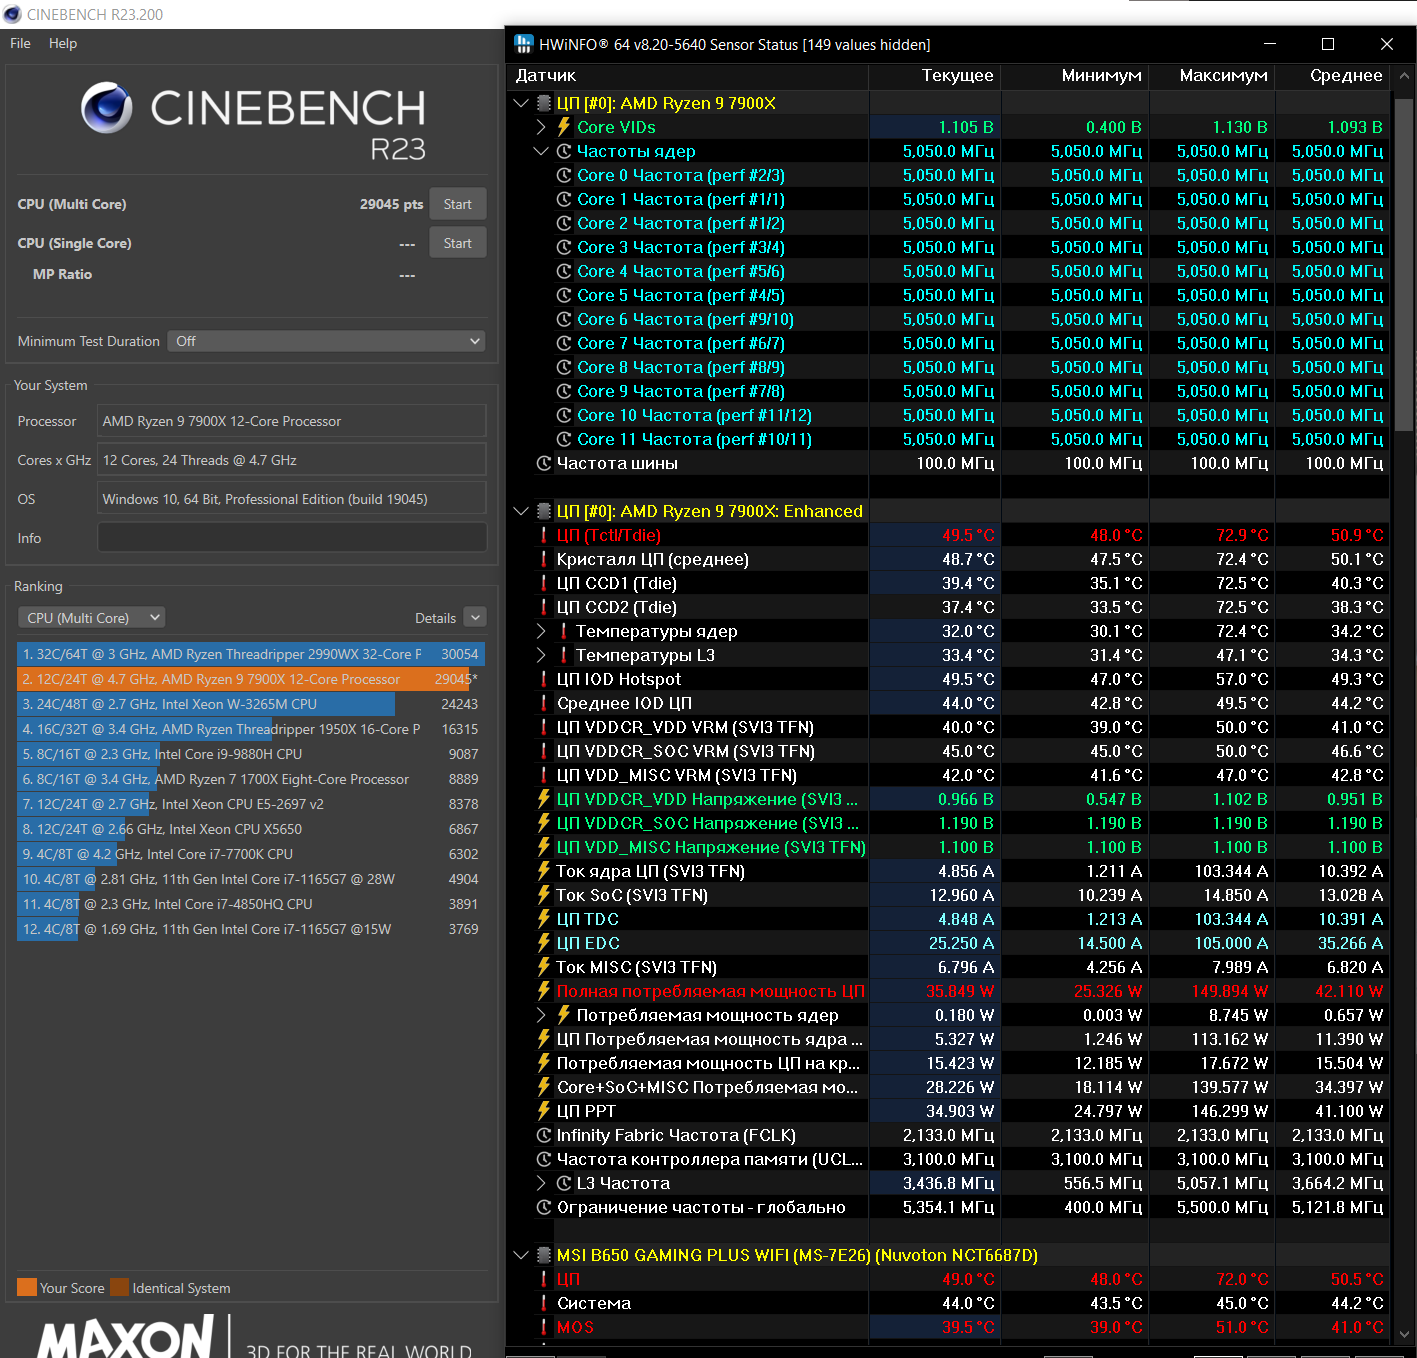The width and height of the screenshot is (1417, 1358).
Task: Click the empty Info input field
Action: pos(291,538)
